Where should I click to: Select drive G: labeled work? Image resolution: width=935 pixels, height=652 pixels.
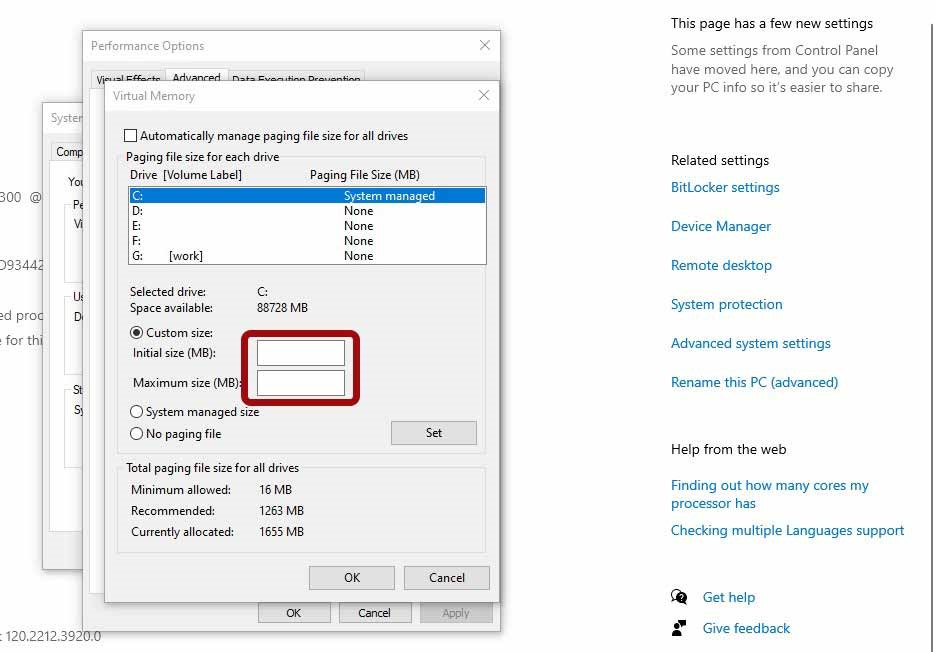point(306,256)
